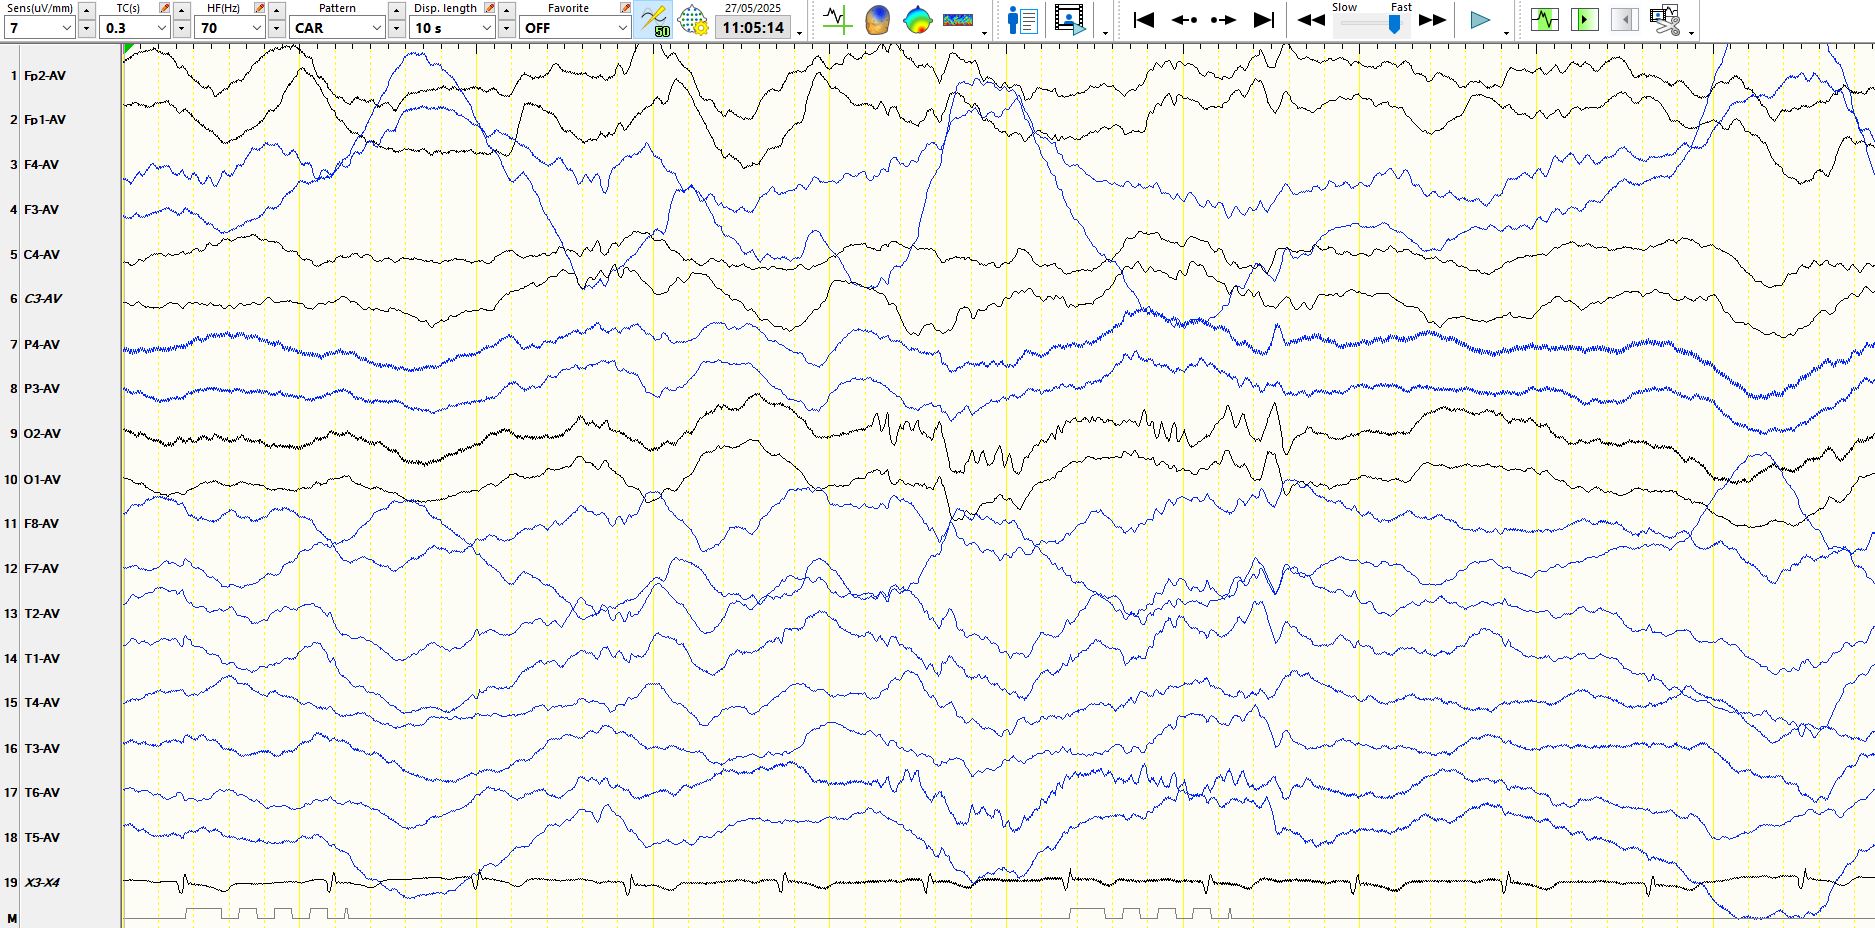Click the green waveform review icon
Image resolution: width=1875 pixels, height=928 pixels.
click(x=1544, y=19)
